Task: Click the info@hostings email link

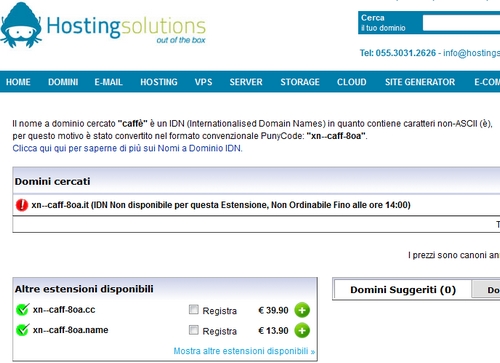Action: click(x=471, y=53)
